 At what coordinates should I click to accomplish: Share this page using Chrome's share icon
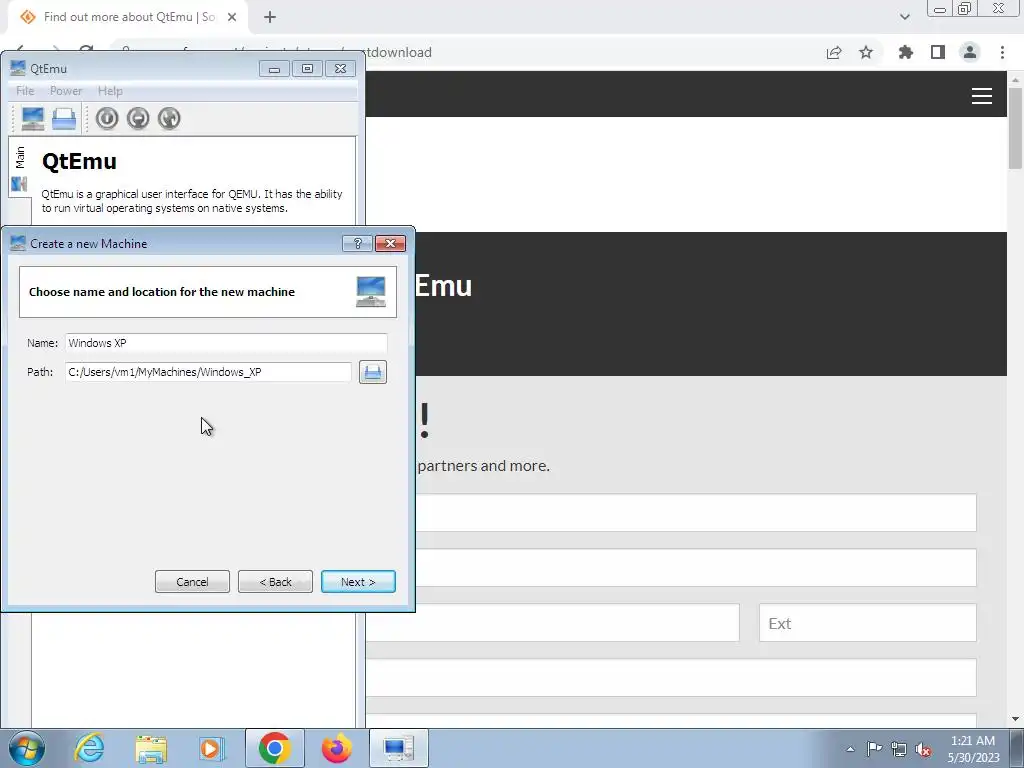[834, 52]
